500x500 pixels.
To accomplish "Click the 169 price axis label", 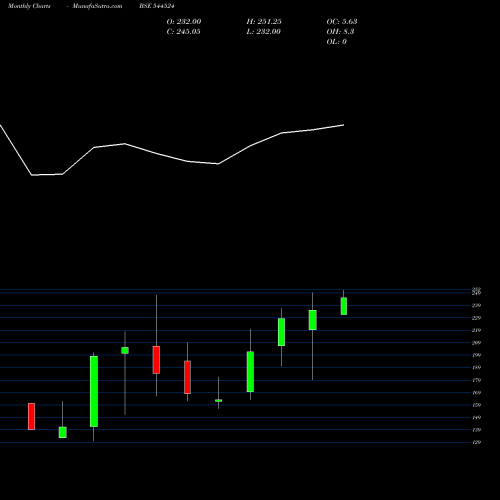I will click(x=477, y=393).
